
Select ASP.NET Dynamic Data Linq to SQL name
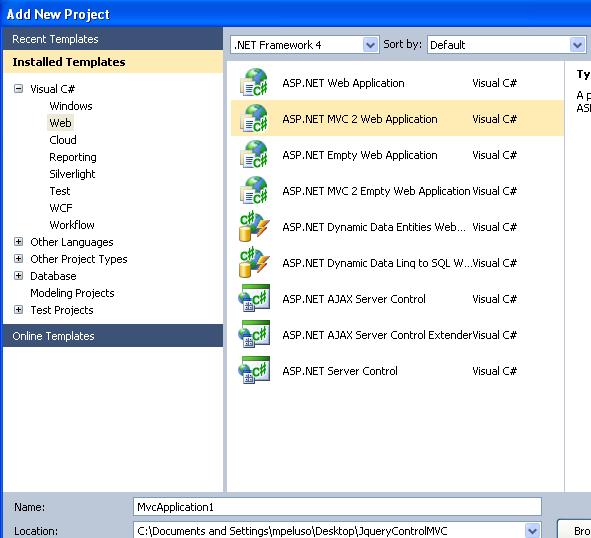point(377,263)
